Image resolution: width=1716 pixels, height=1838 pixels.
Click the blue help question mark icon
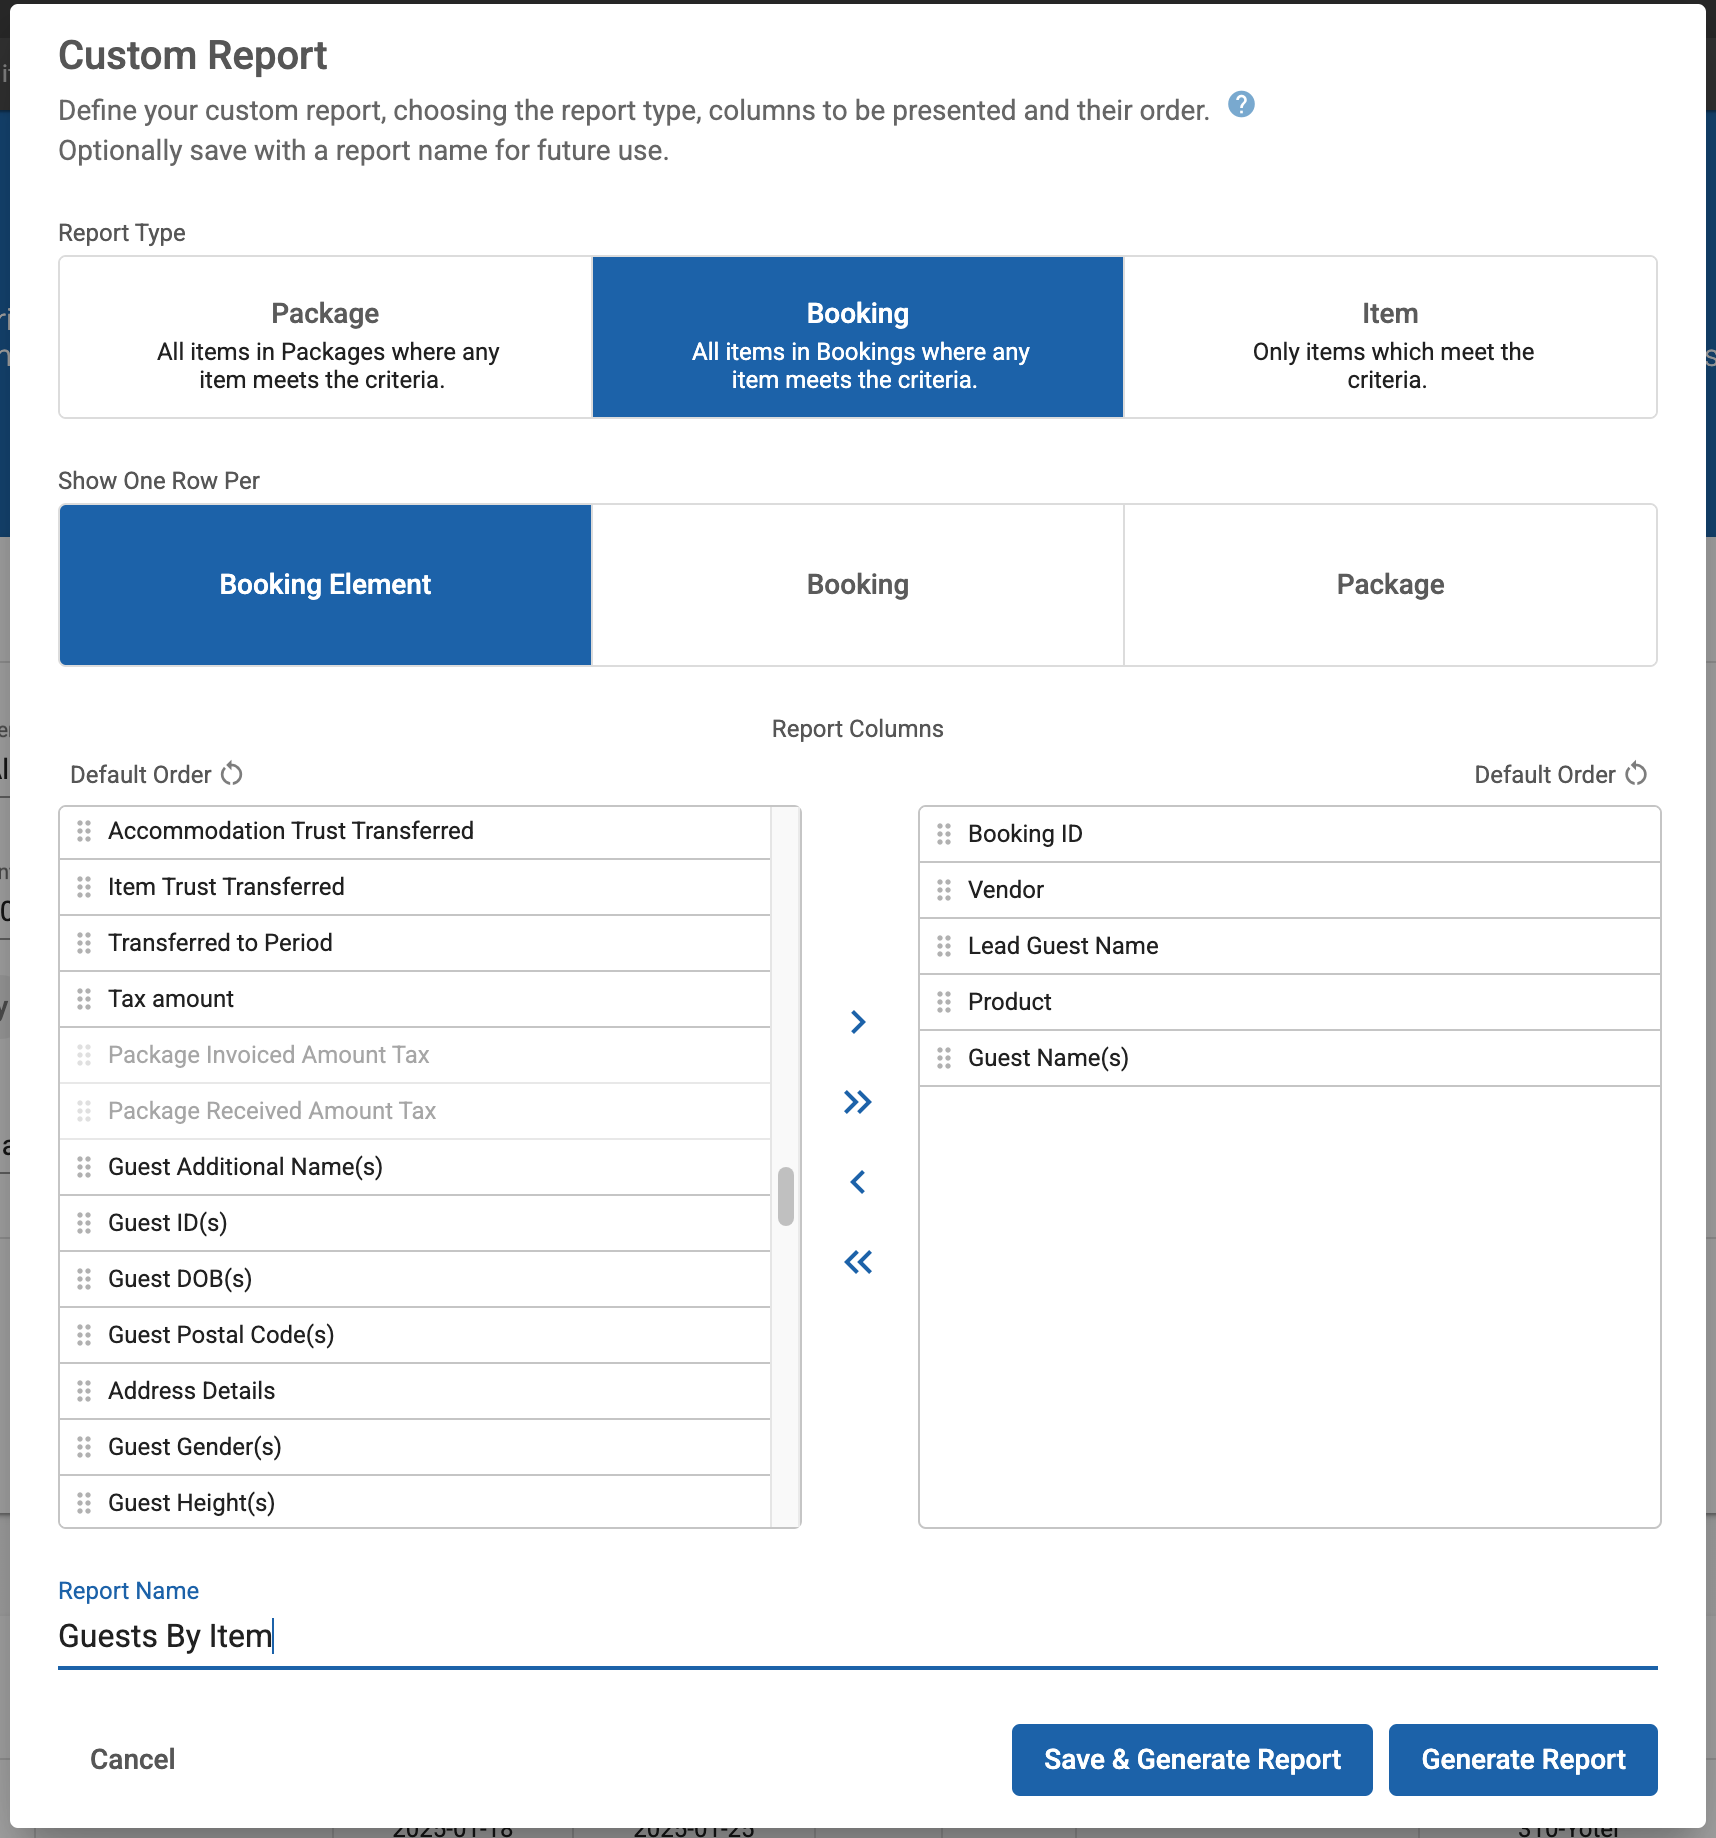pyautogui.click(x=1241, y=105)
